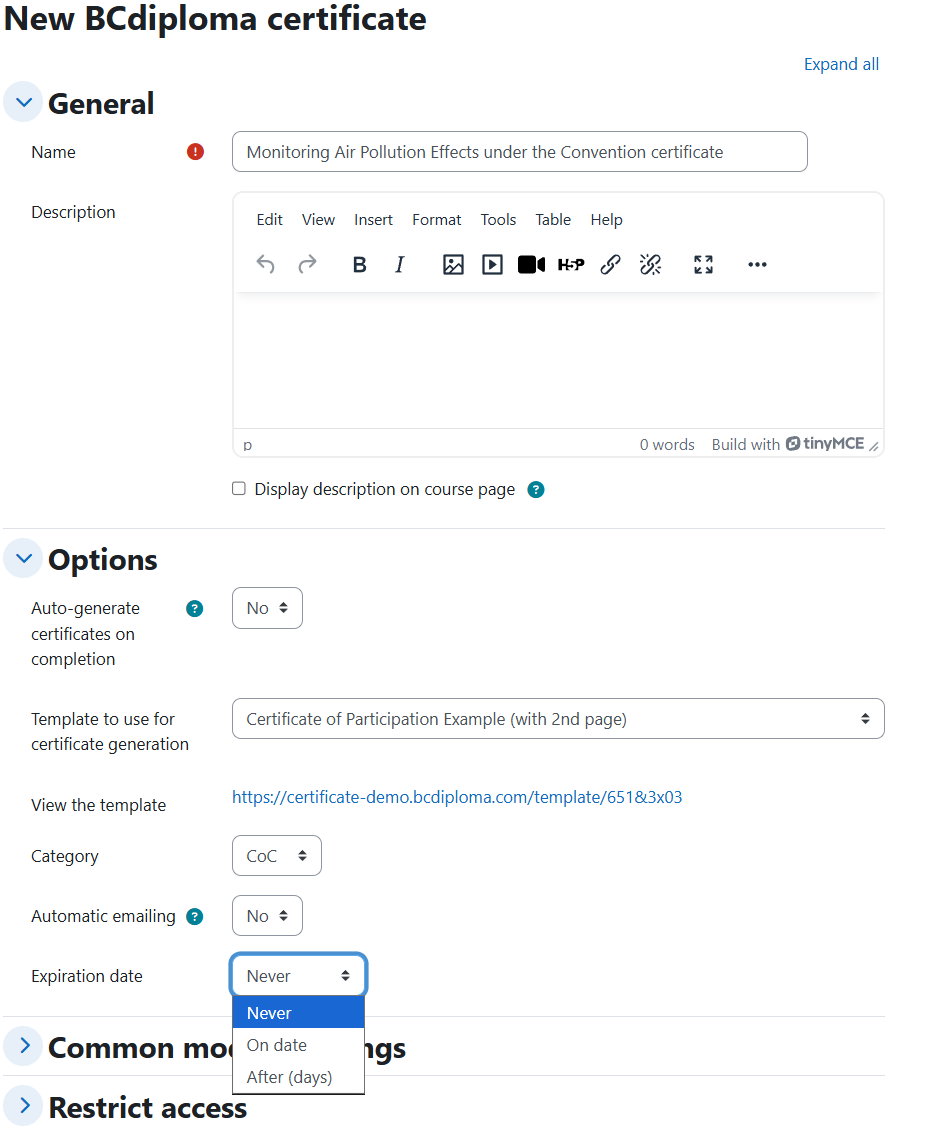Screen dimensions: 925x1134
Task: Click inside the description text area
Action: coord(558,360)
